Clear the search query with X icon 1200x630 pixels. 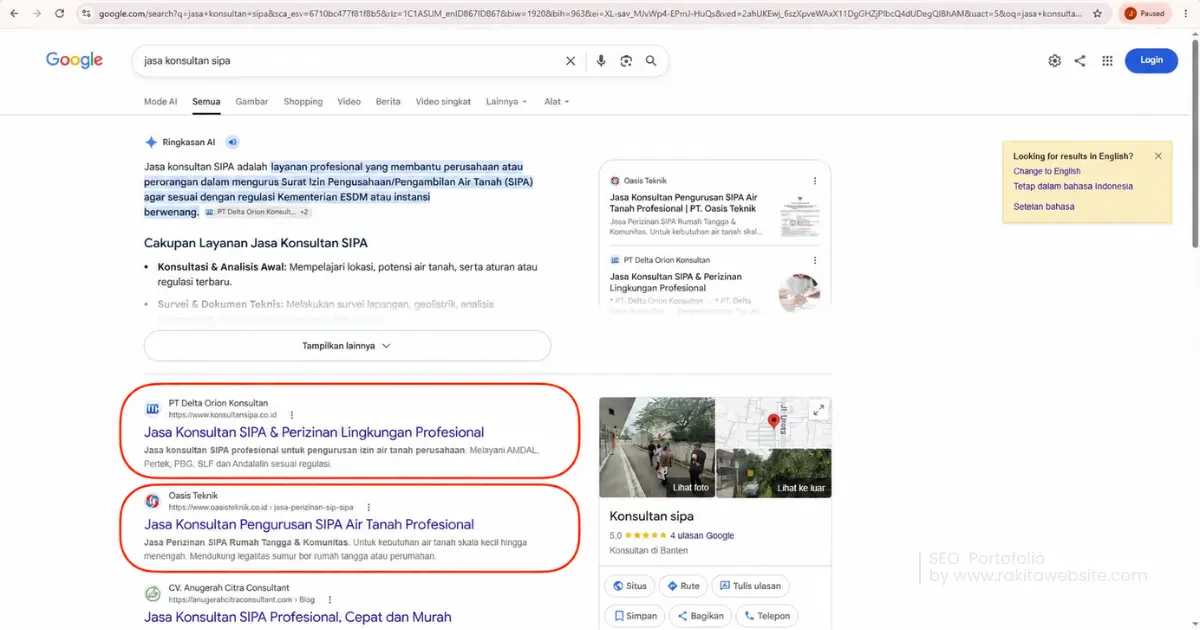pos(570,61)
